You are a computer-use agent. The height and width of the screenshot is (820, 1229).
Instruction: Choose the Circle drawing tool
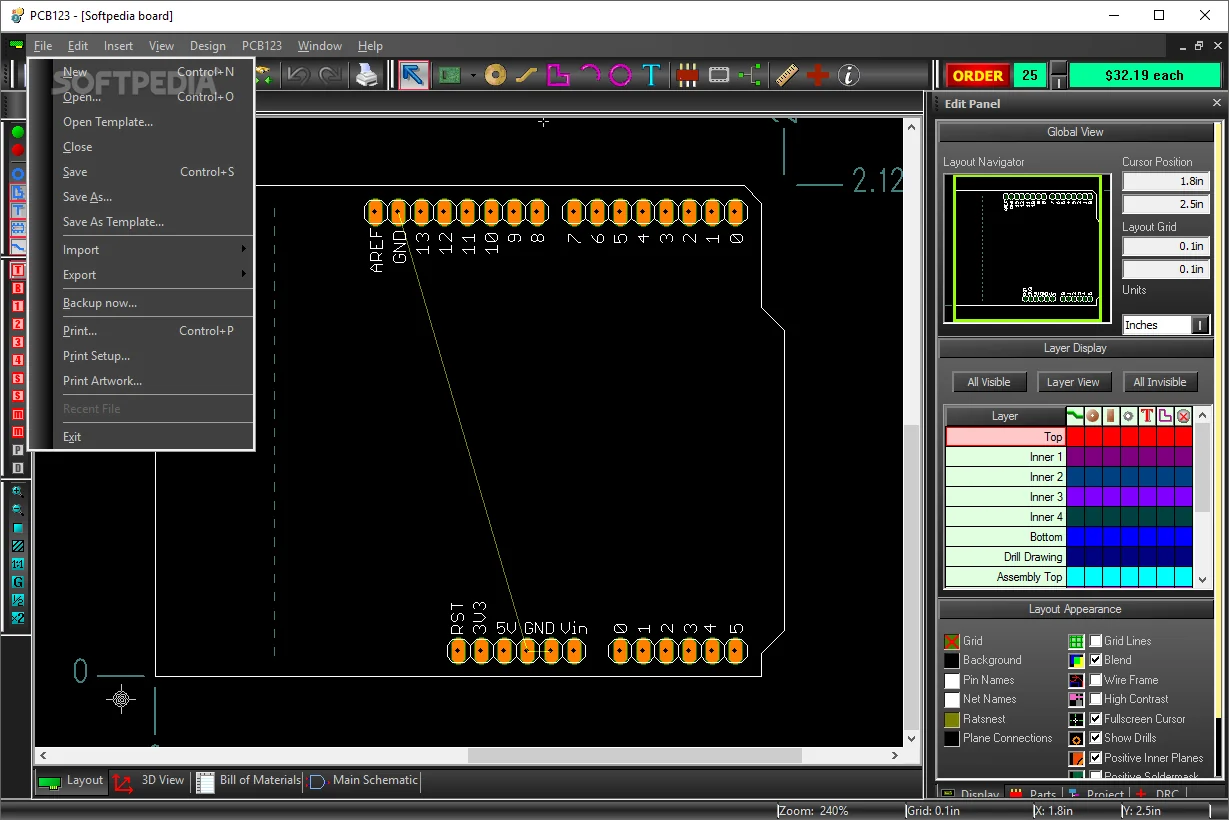click(620, 75)
